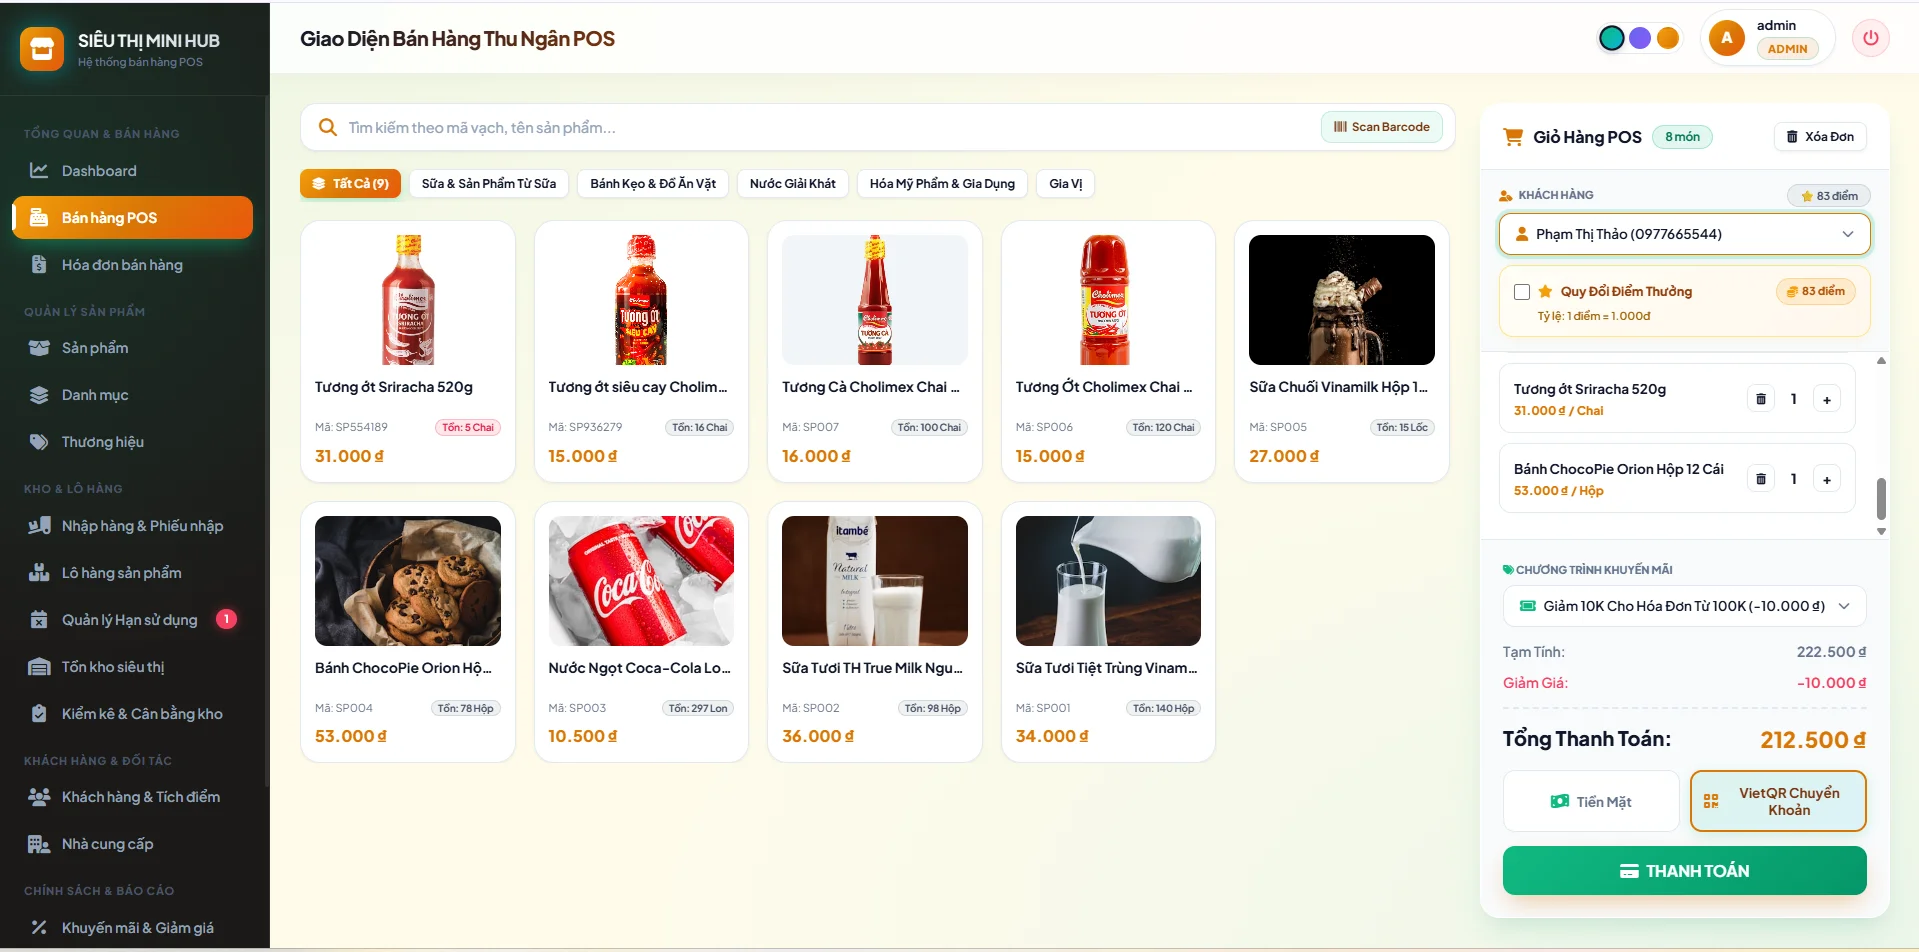
Task: Filter by Gia Vị category
Action: (x=1066, y=184)
